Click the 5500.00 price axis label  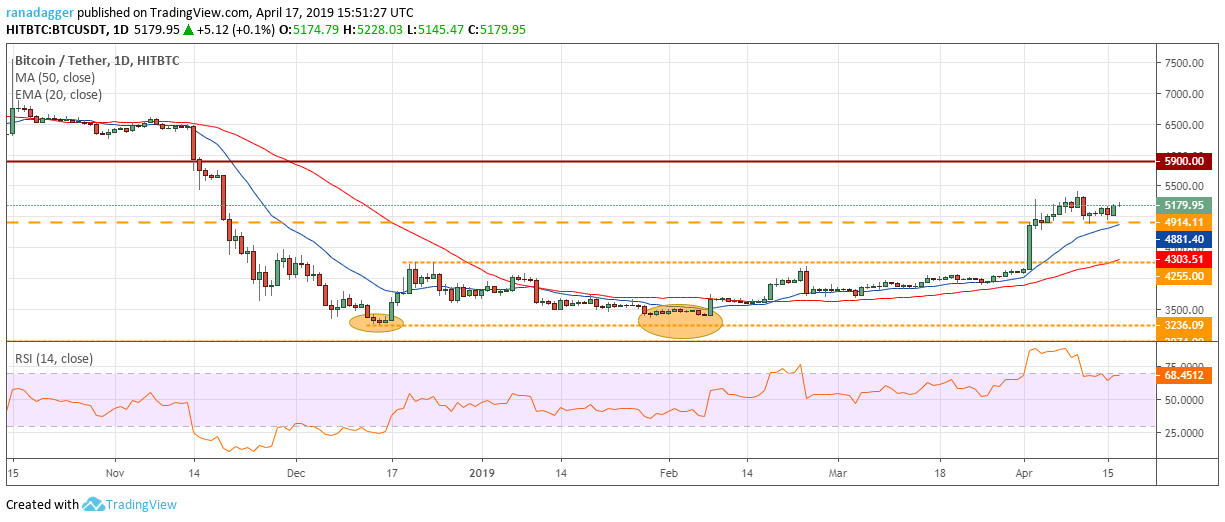(1183, 186)
